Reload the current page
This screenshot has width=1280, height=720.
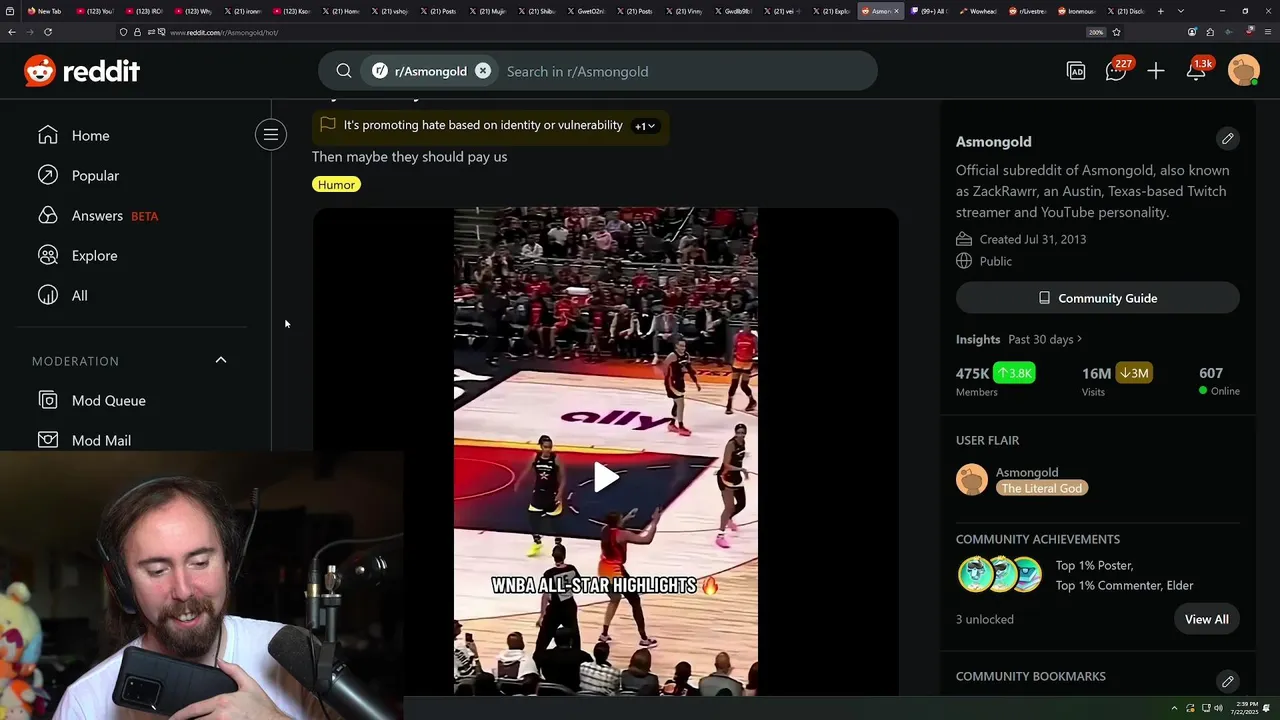(x=47, y=32)
